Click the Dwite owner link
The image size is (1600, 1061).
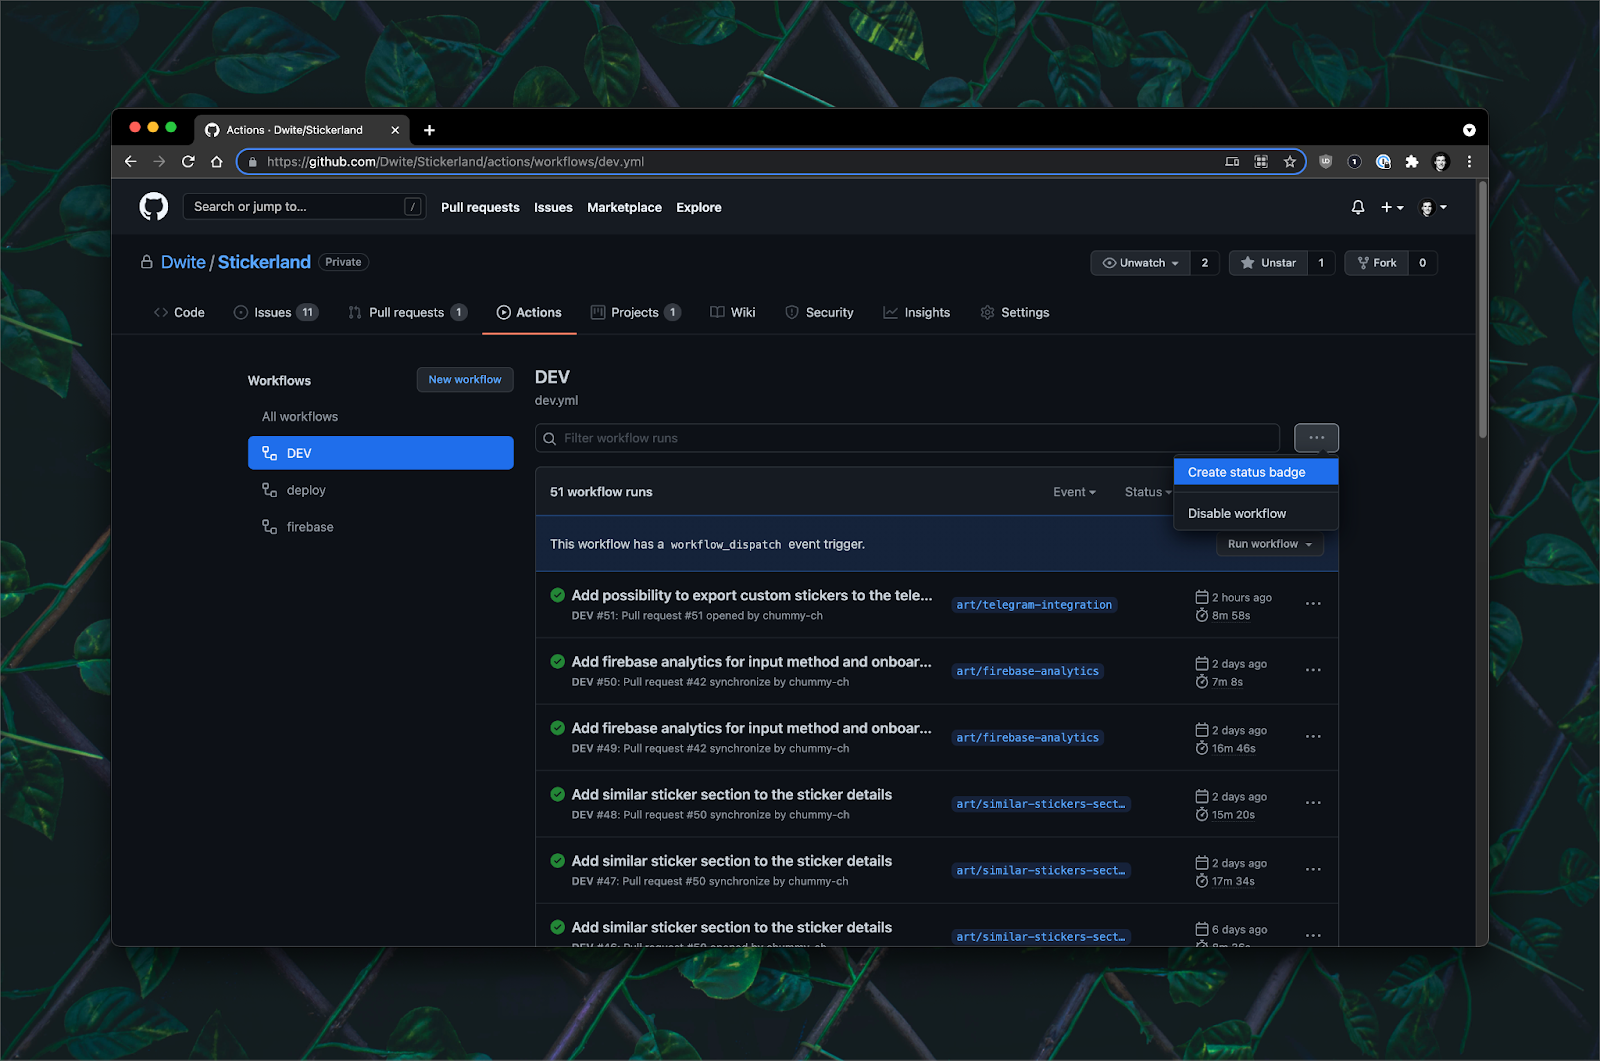click(x=183, y=262)
